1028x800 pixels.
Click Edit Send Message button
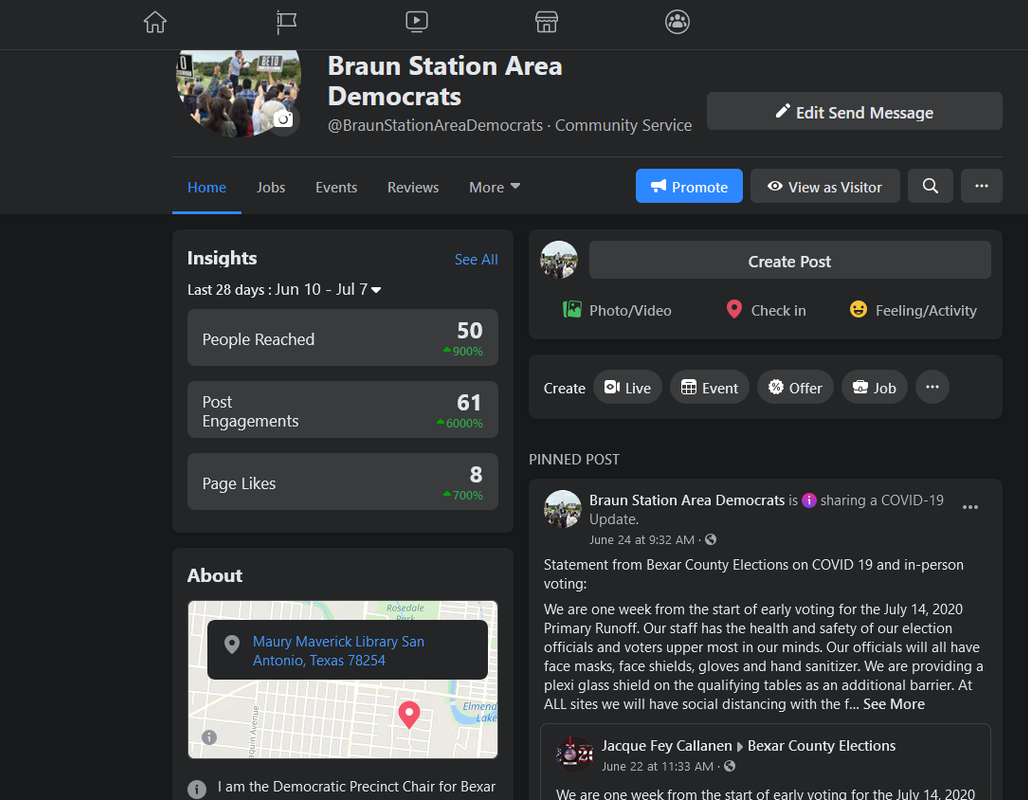(x=854, y=111)
